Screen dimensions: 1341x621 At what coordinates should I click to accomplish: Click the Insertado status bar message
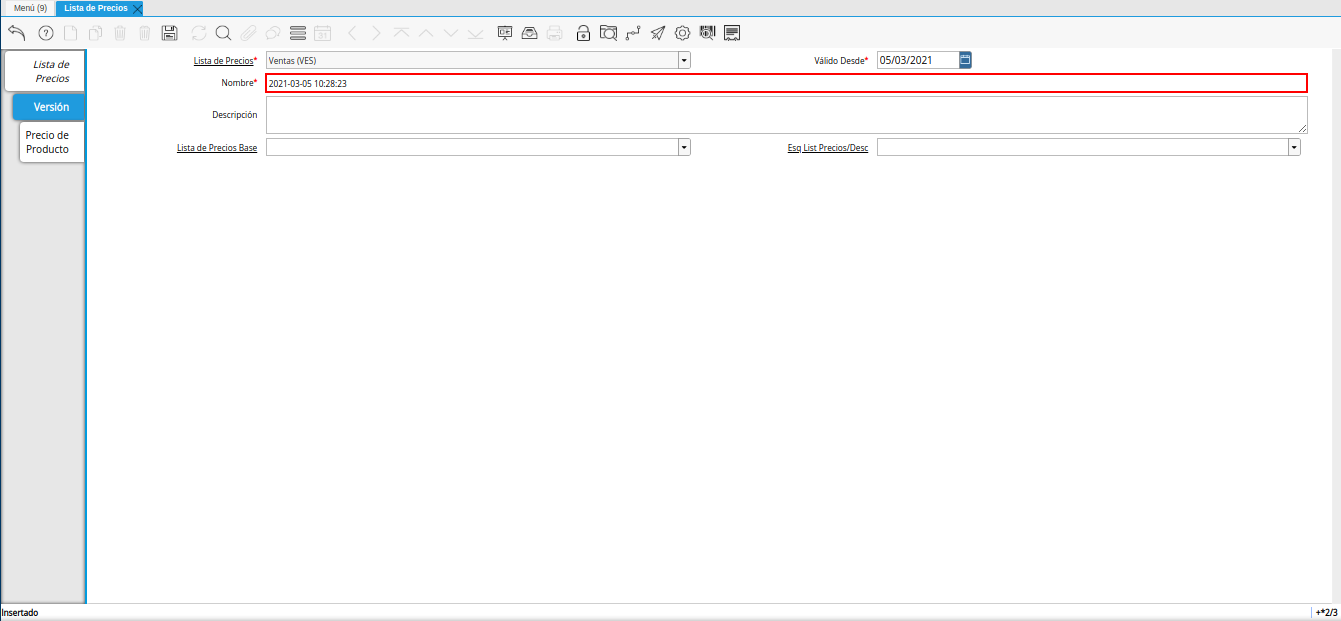tap(20, 612)
